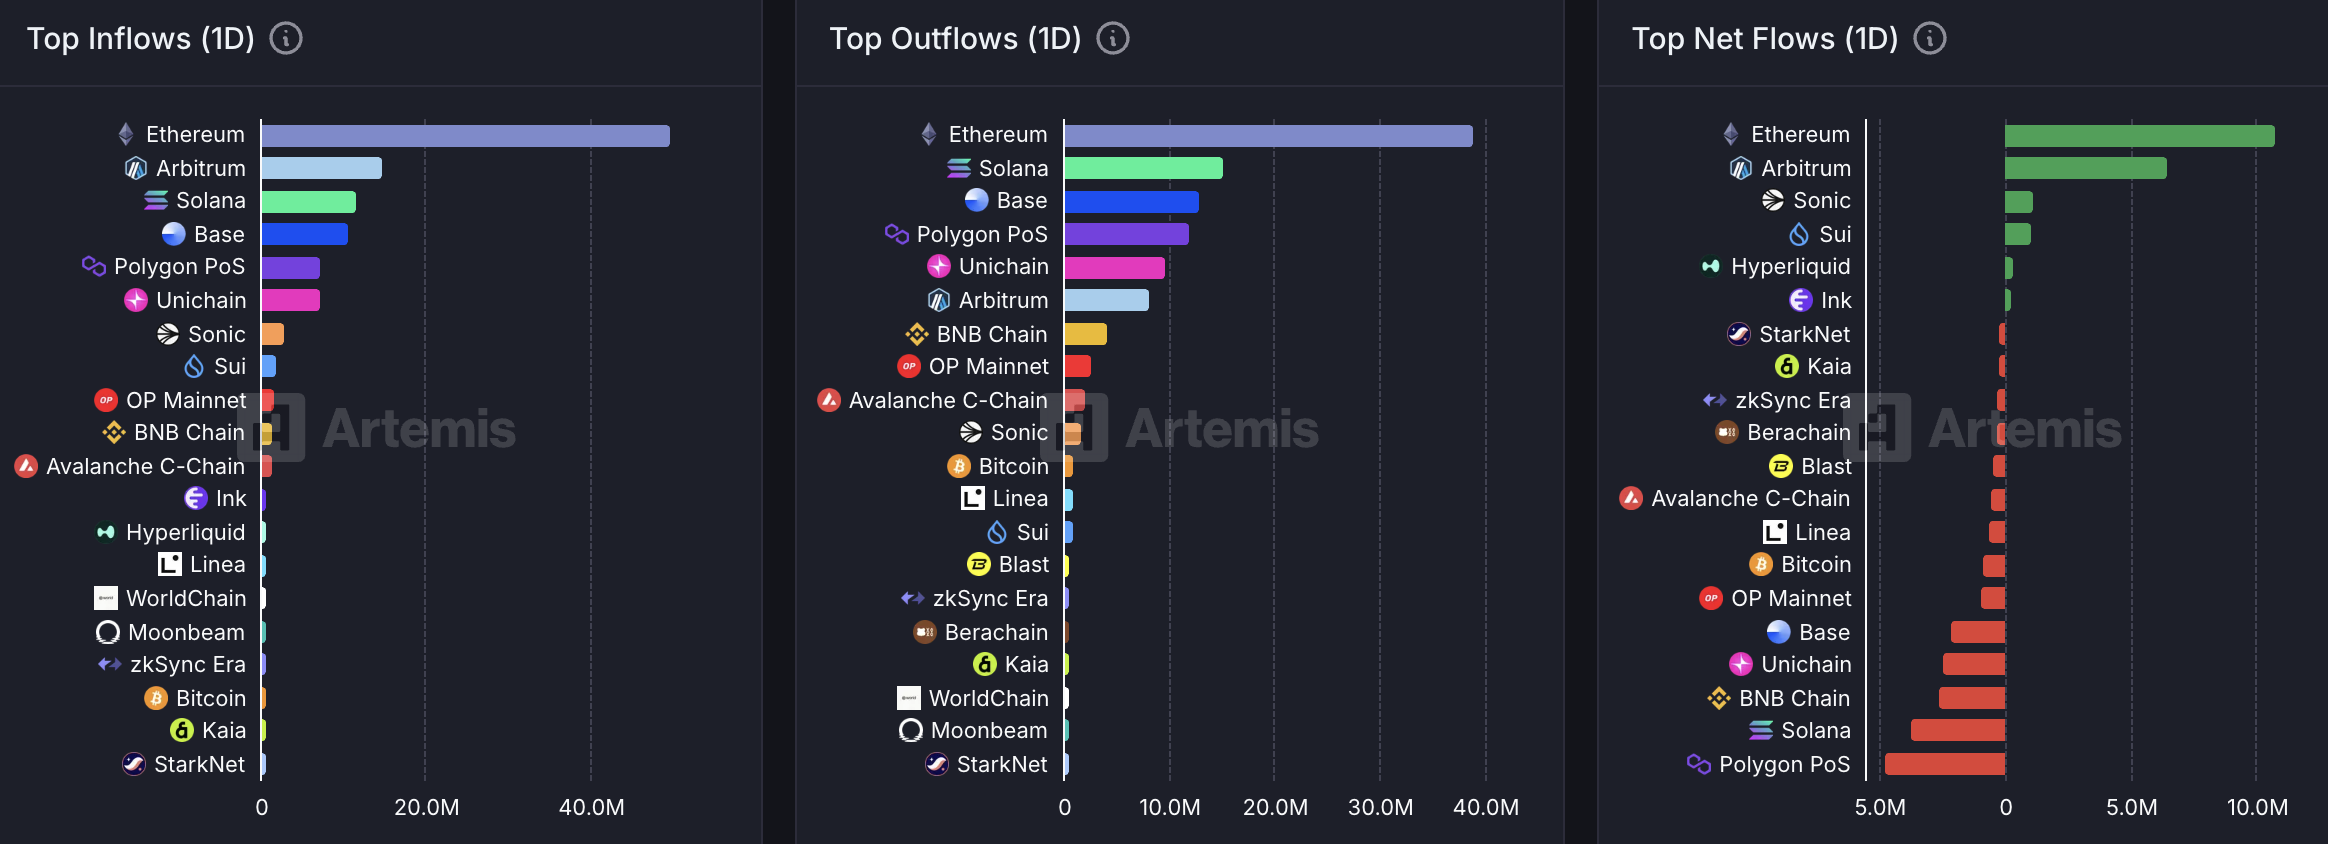This screenshot has width=2328, height=844.
Task: Click the OP Mainnet label in Top Outflows
Action: click(989, 366)
